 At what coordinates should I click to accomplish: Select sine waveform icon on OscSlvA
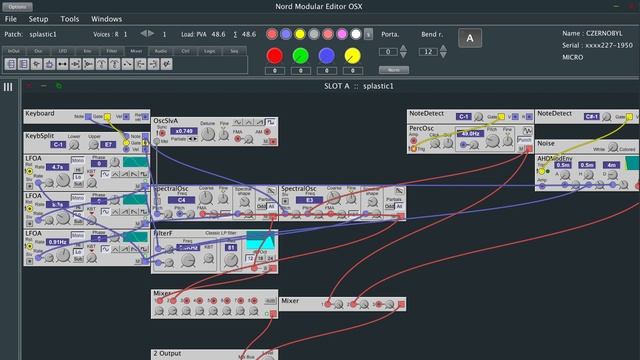pos(237,122)
